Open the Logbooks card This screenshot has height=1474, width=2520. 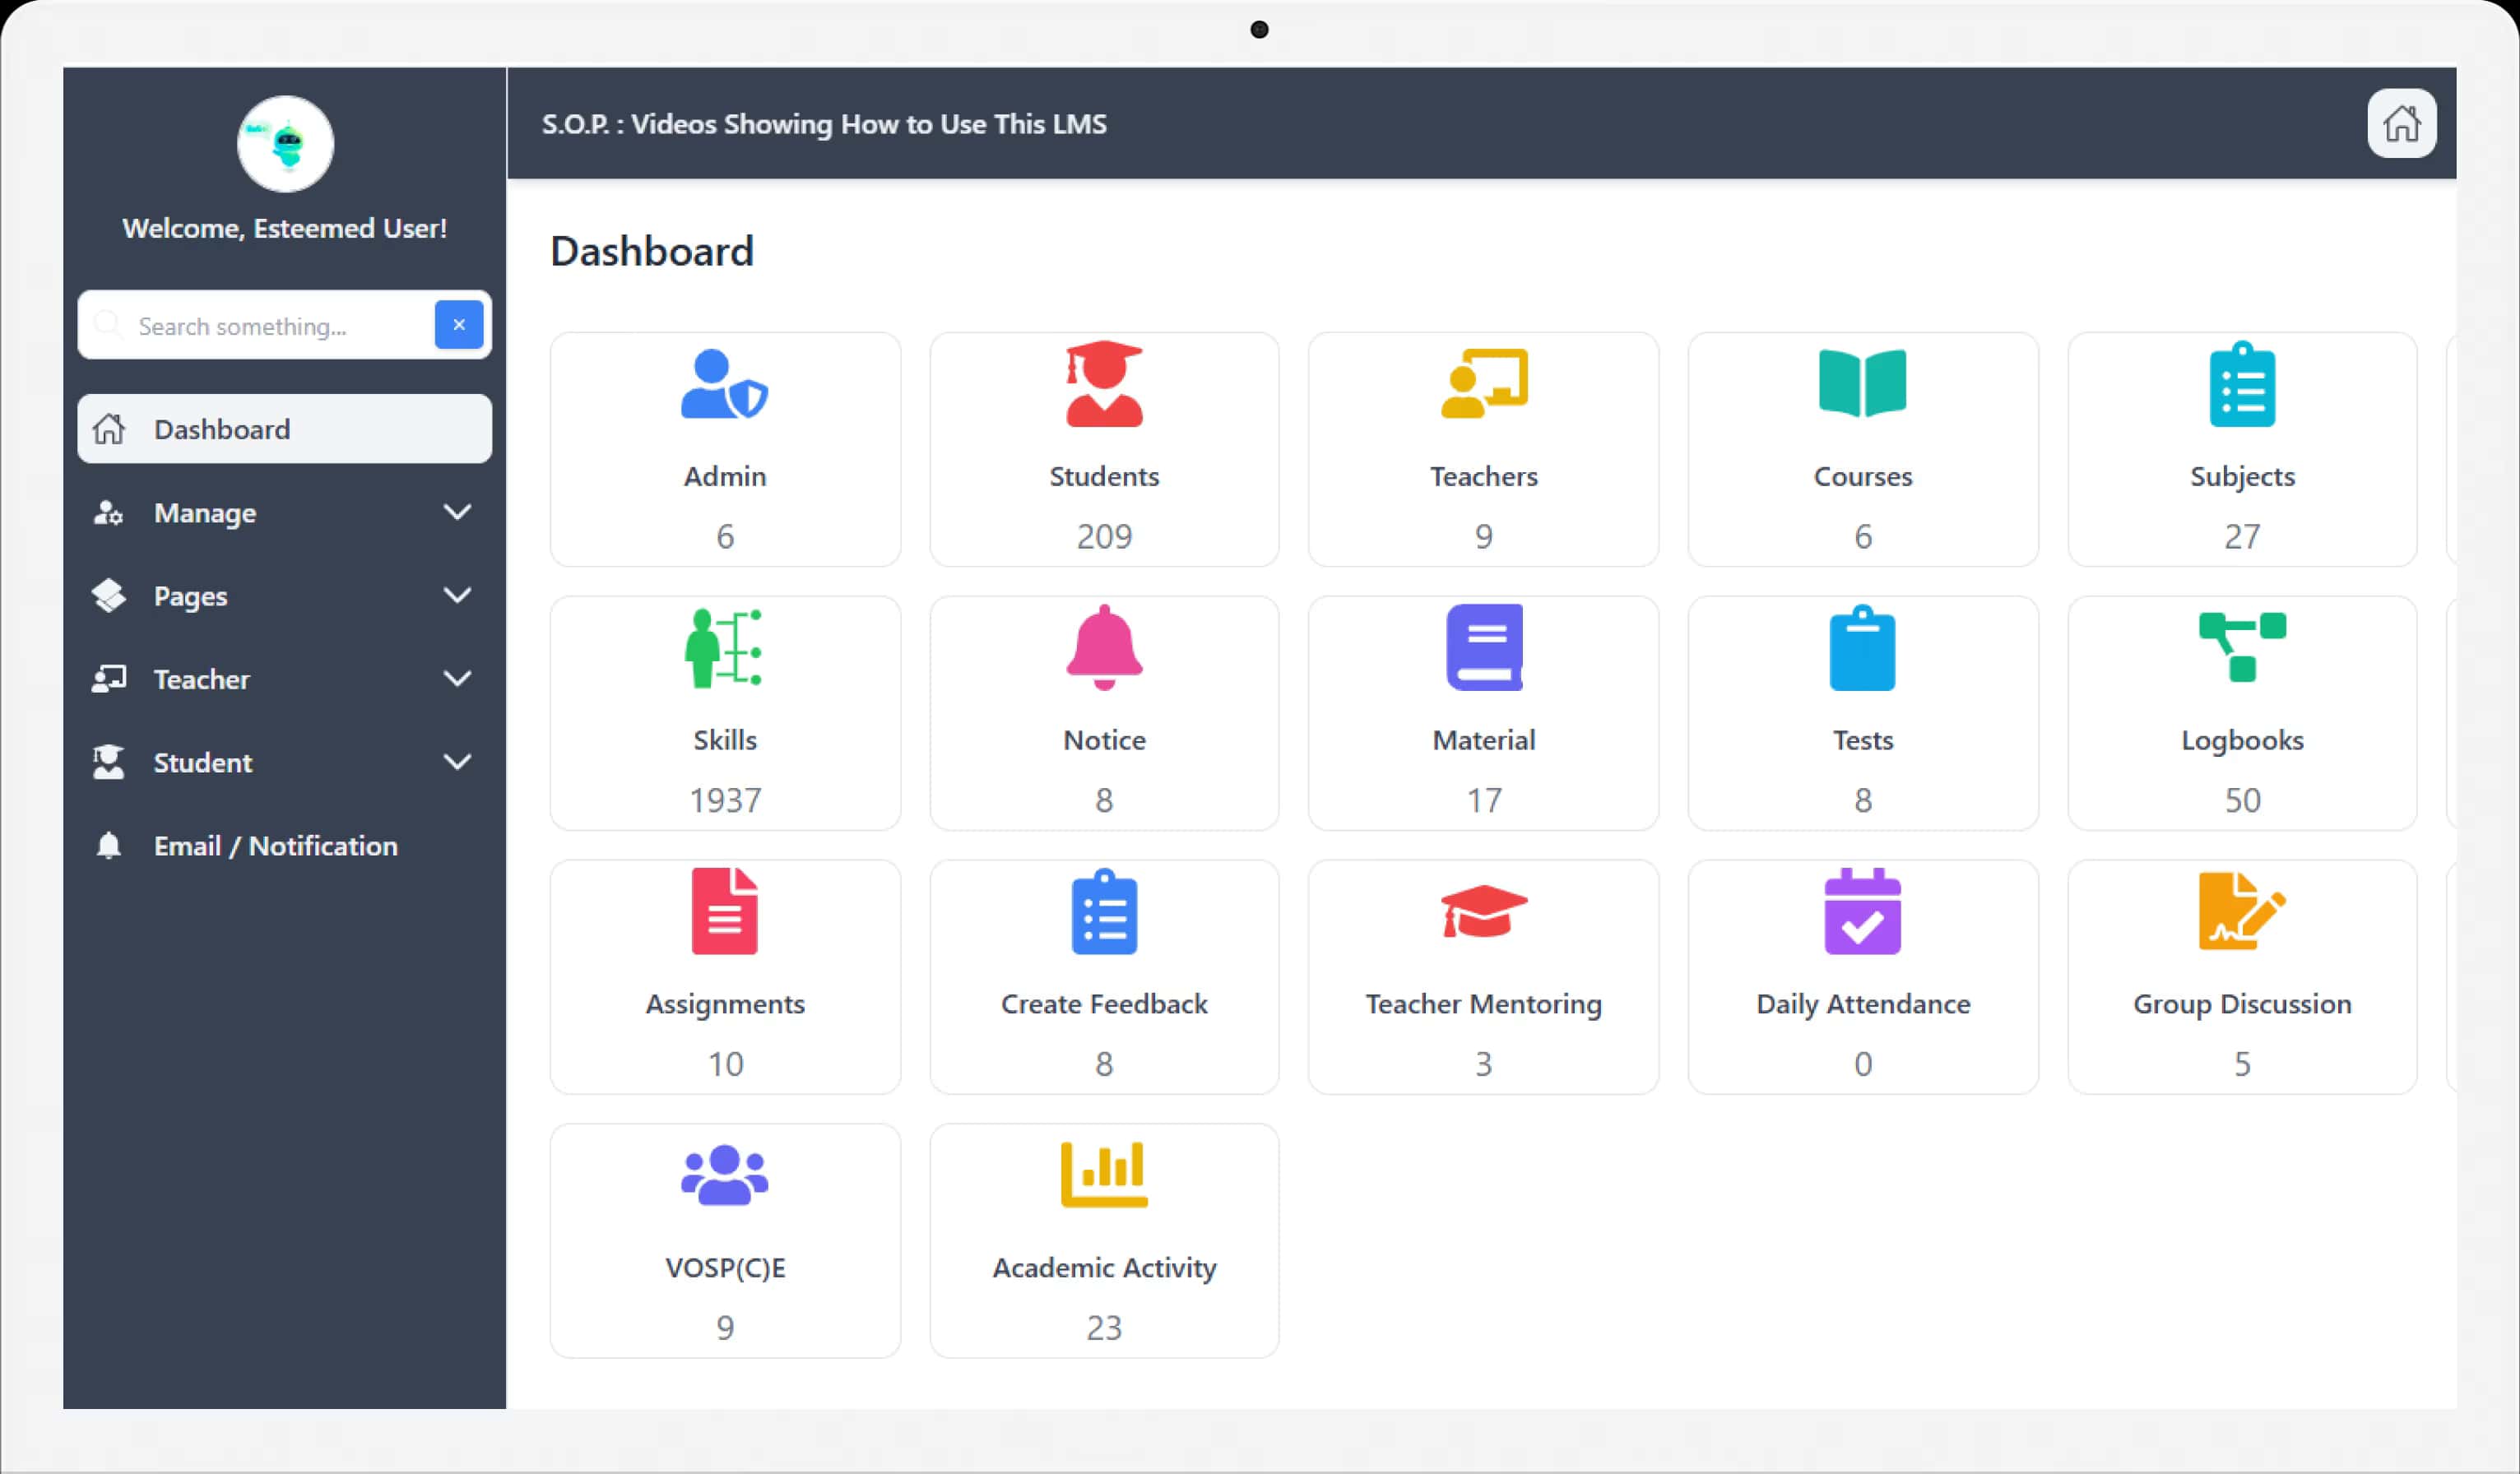click(x=2242, y=713)
